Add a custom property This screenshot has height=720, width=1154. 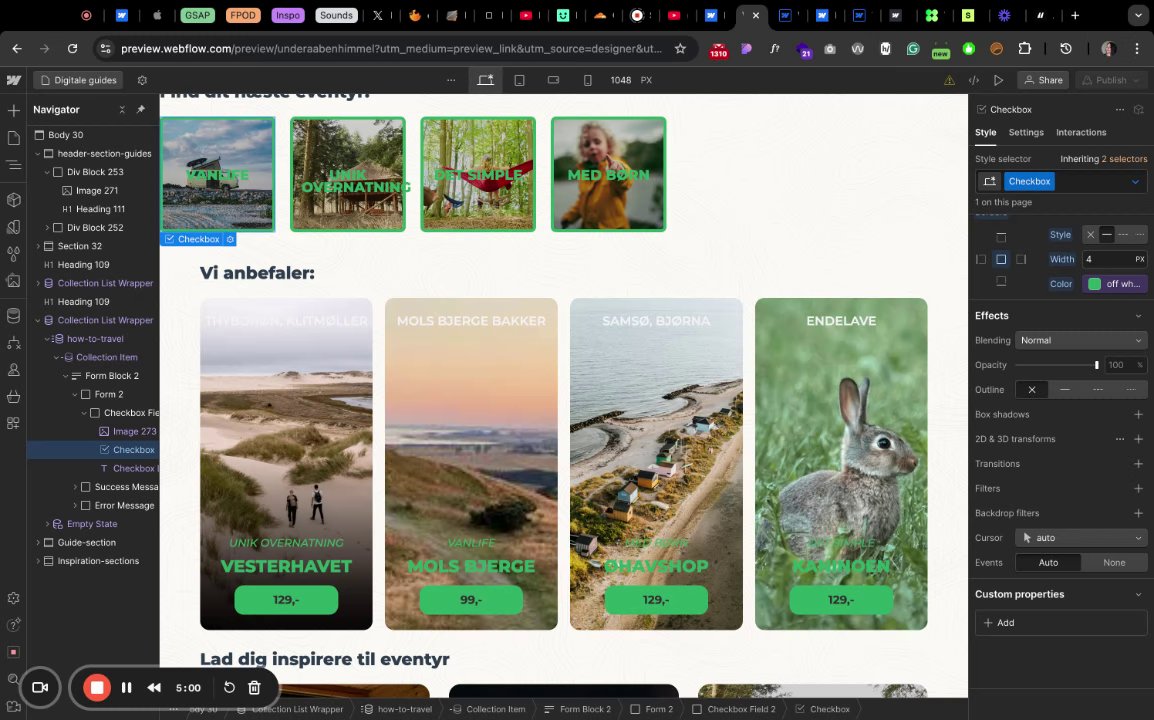pyautogui.click(x=1061, y=623)
